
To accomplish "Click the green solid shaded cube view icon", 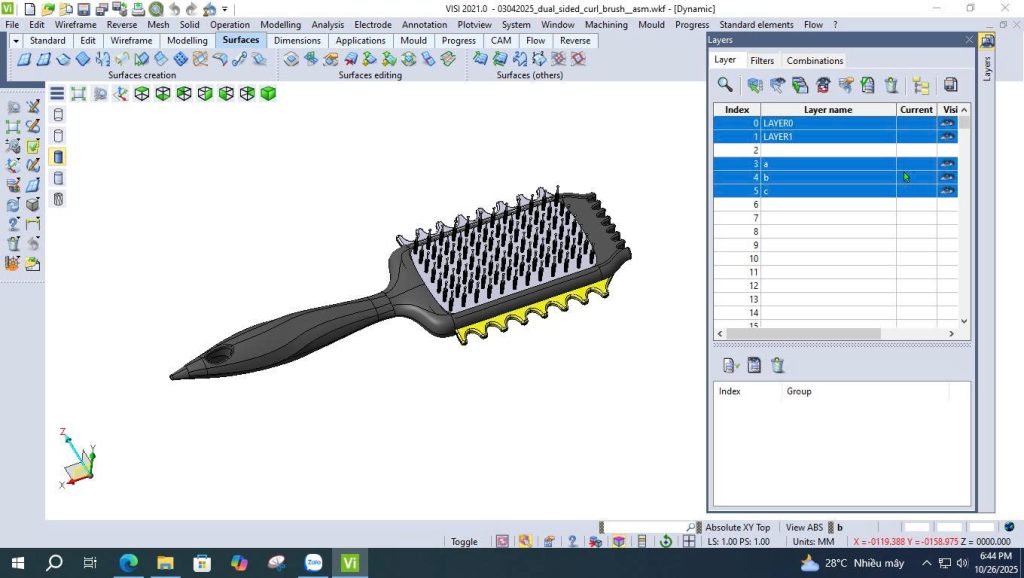I will point(268,94).
